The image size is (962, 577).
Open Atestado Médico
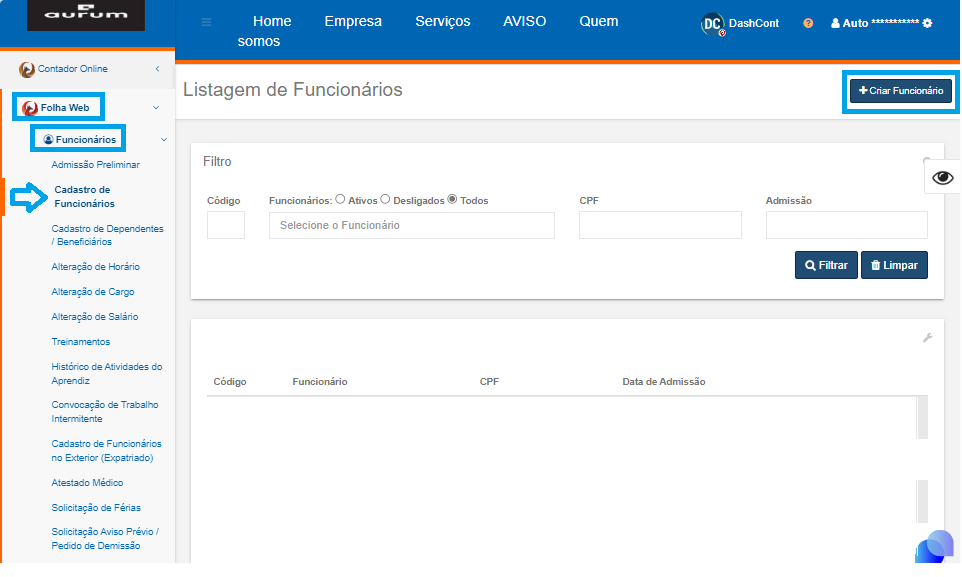click(87, 482)
